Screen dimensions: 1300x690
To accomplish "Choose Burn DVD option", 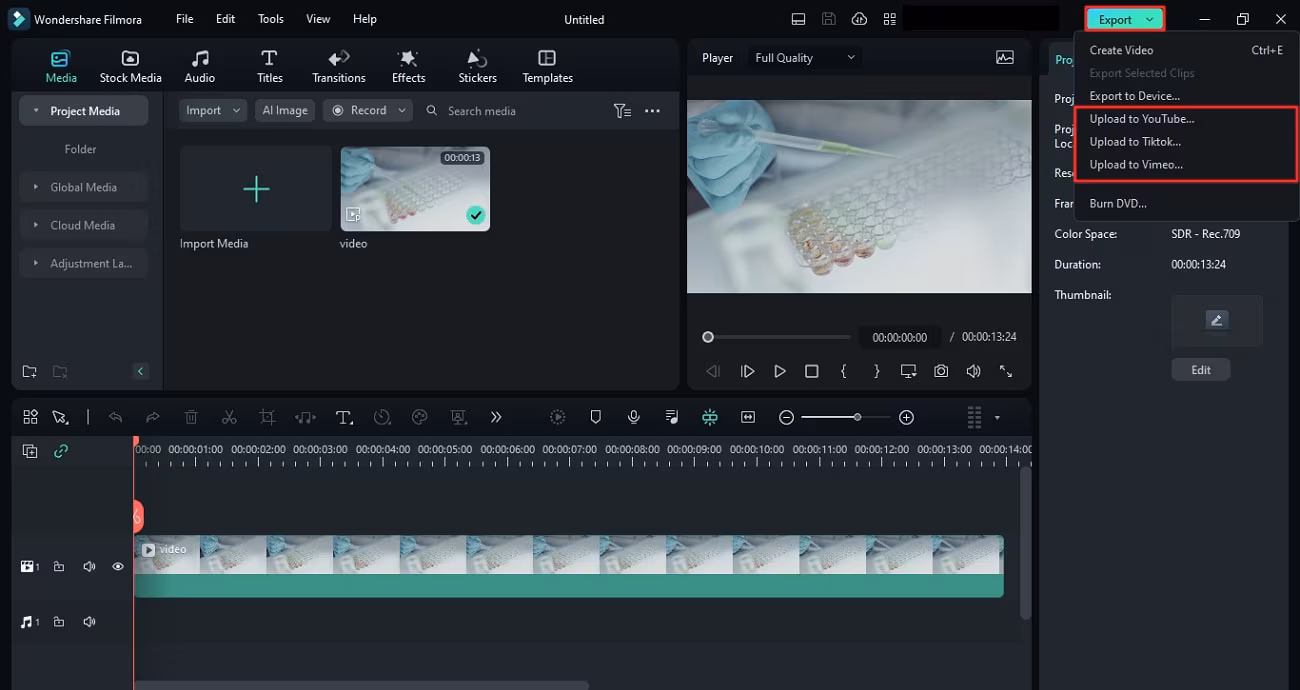I will pos(1118,204).
